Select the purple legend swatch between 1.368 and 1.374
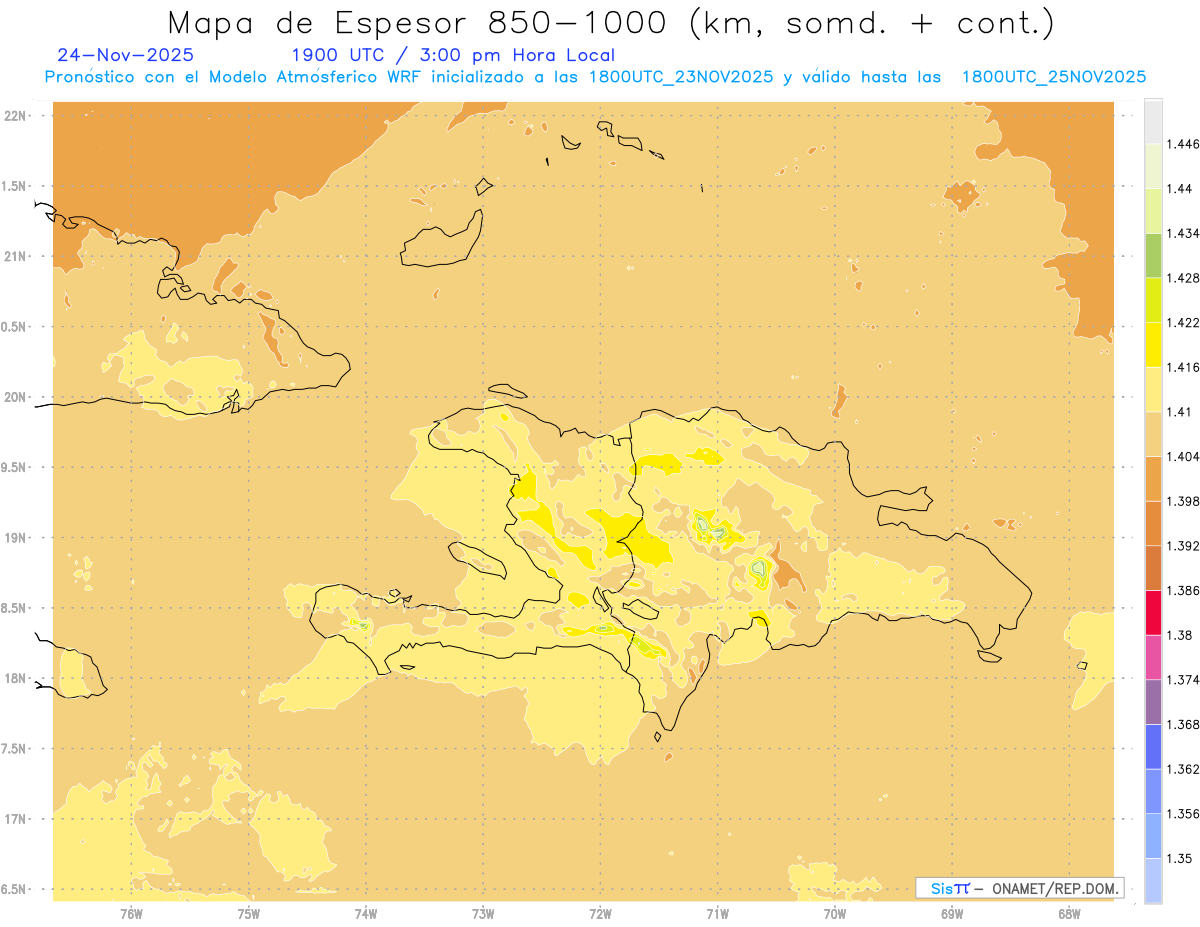The height and width of the screenshot is (927, 1200). (x=1153, y=701)
